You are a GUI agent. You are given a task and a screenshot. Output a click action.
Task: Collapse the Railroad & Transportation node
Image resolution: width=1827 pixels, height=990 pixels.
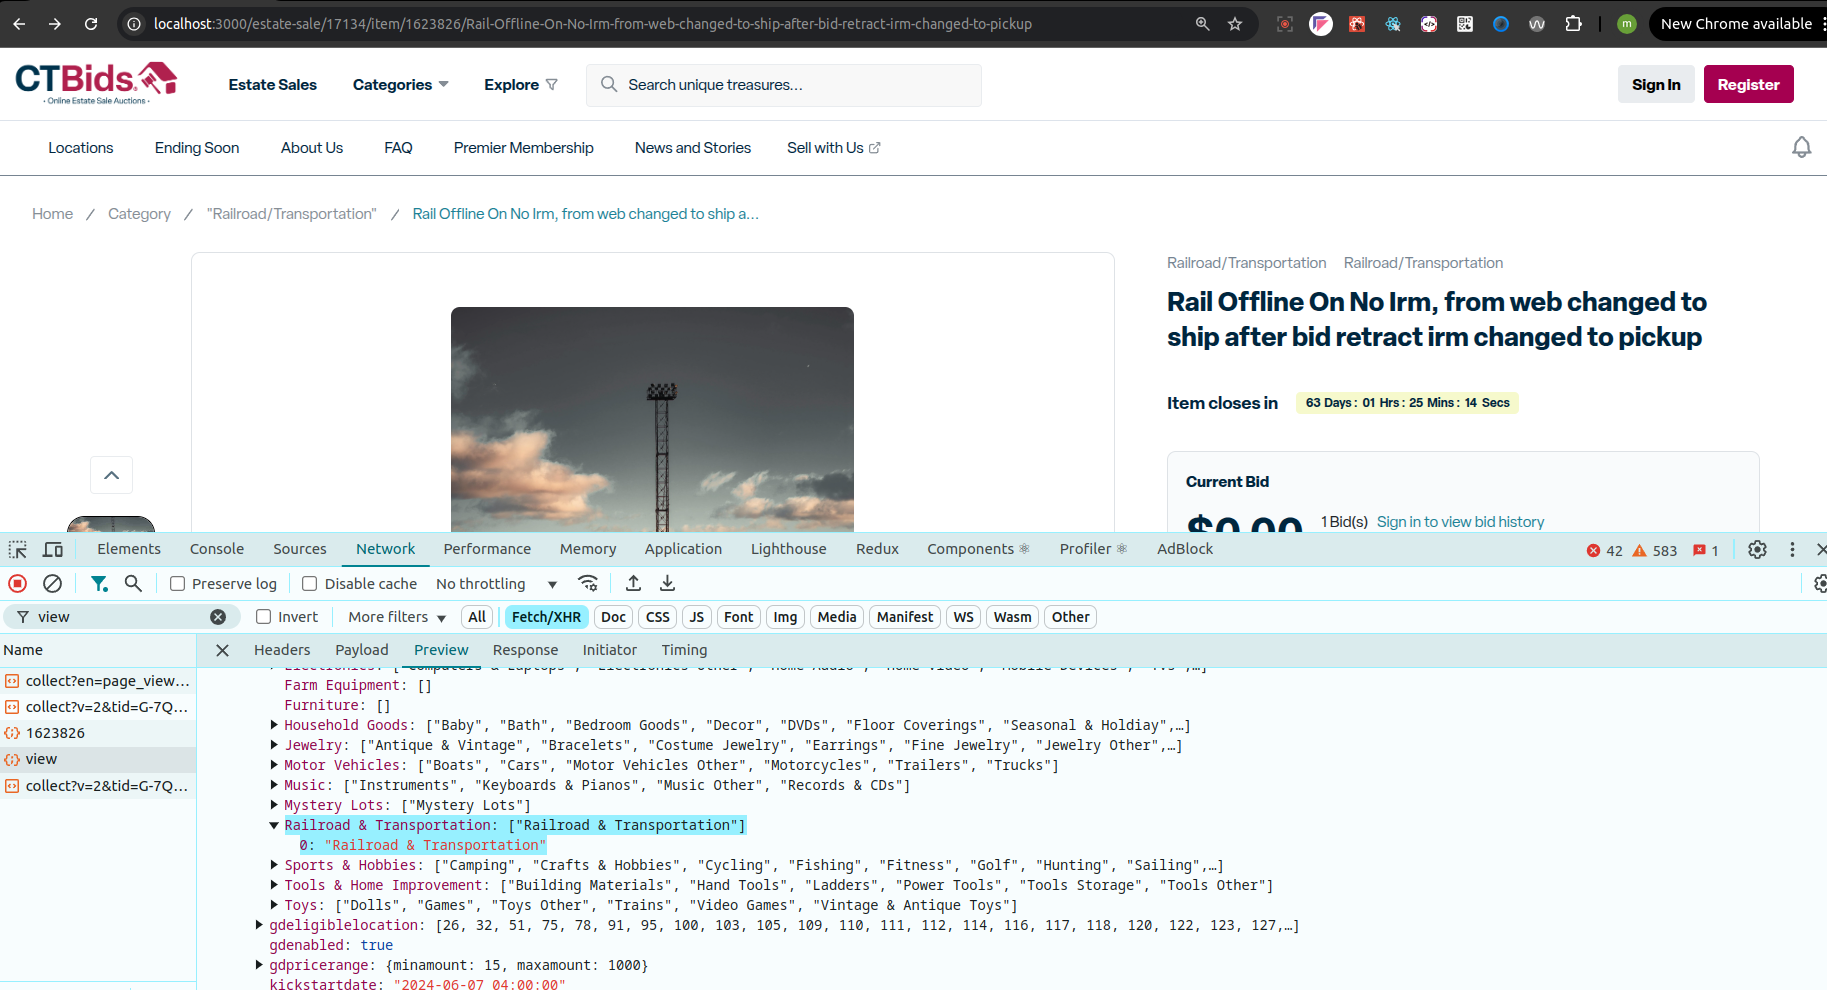click(x=274, y=825)
